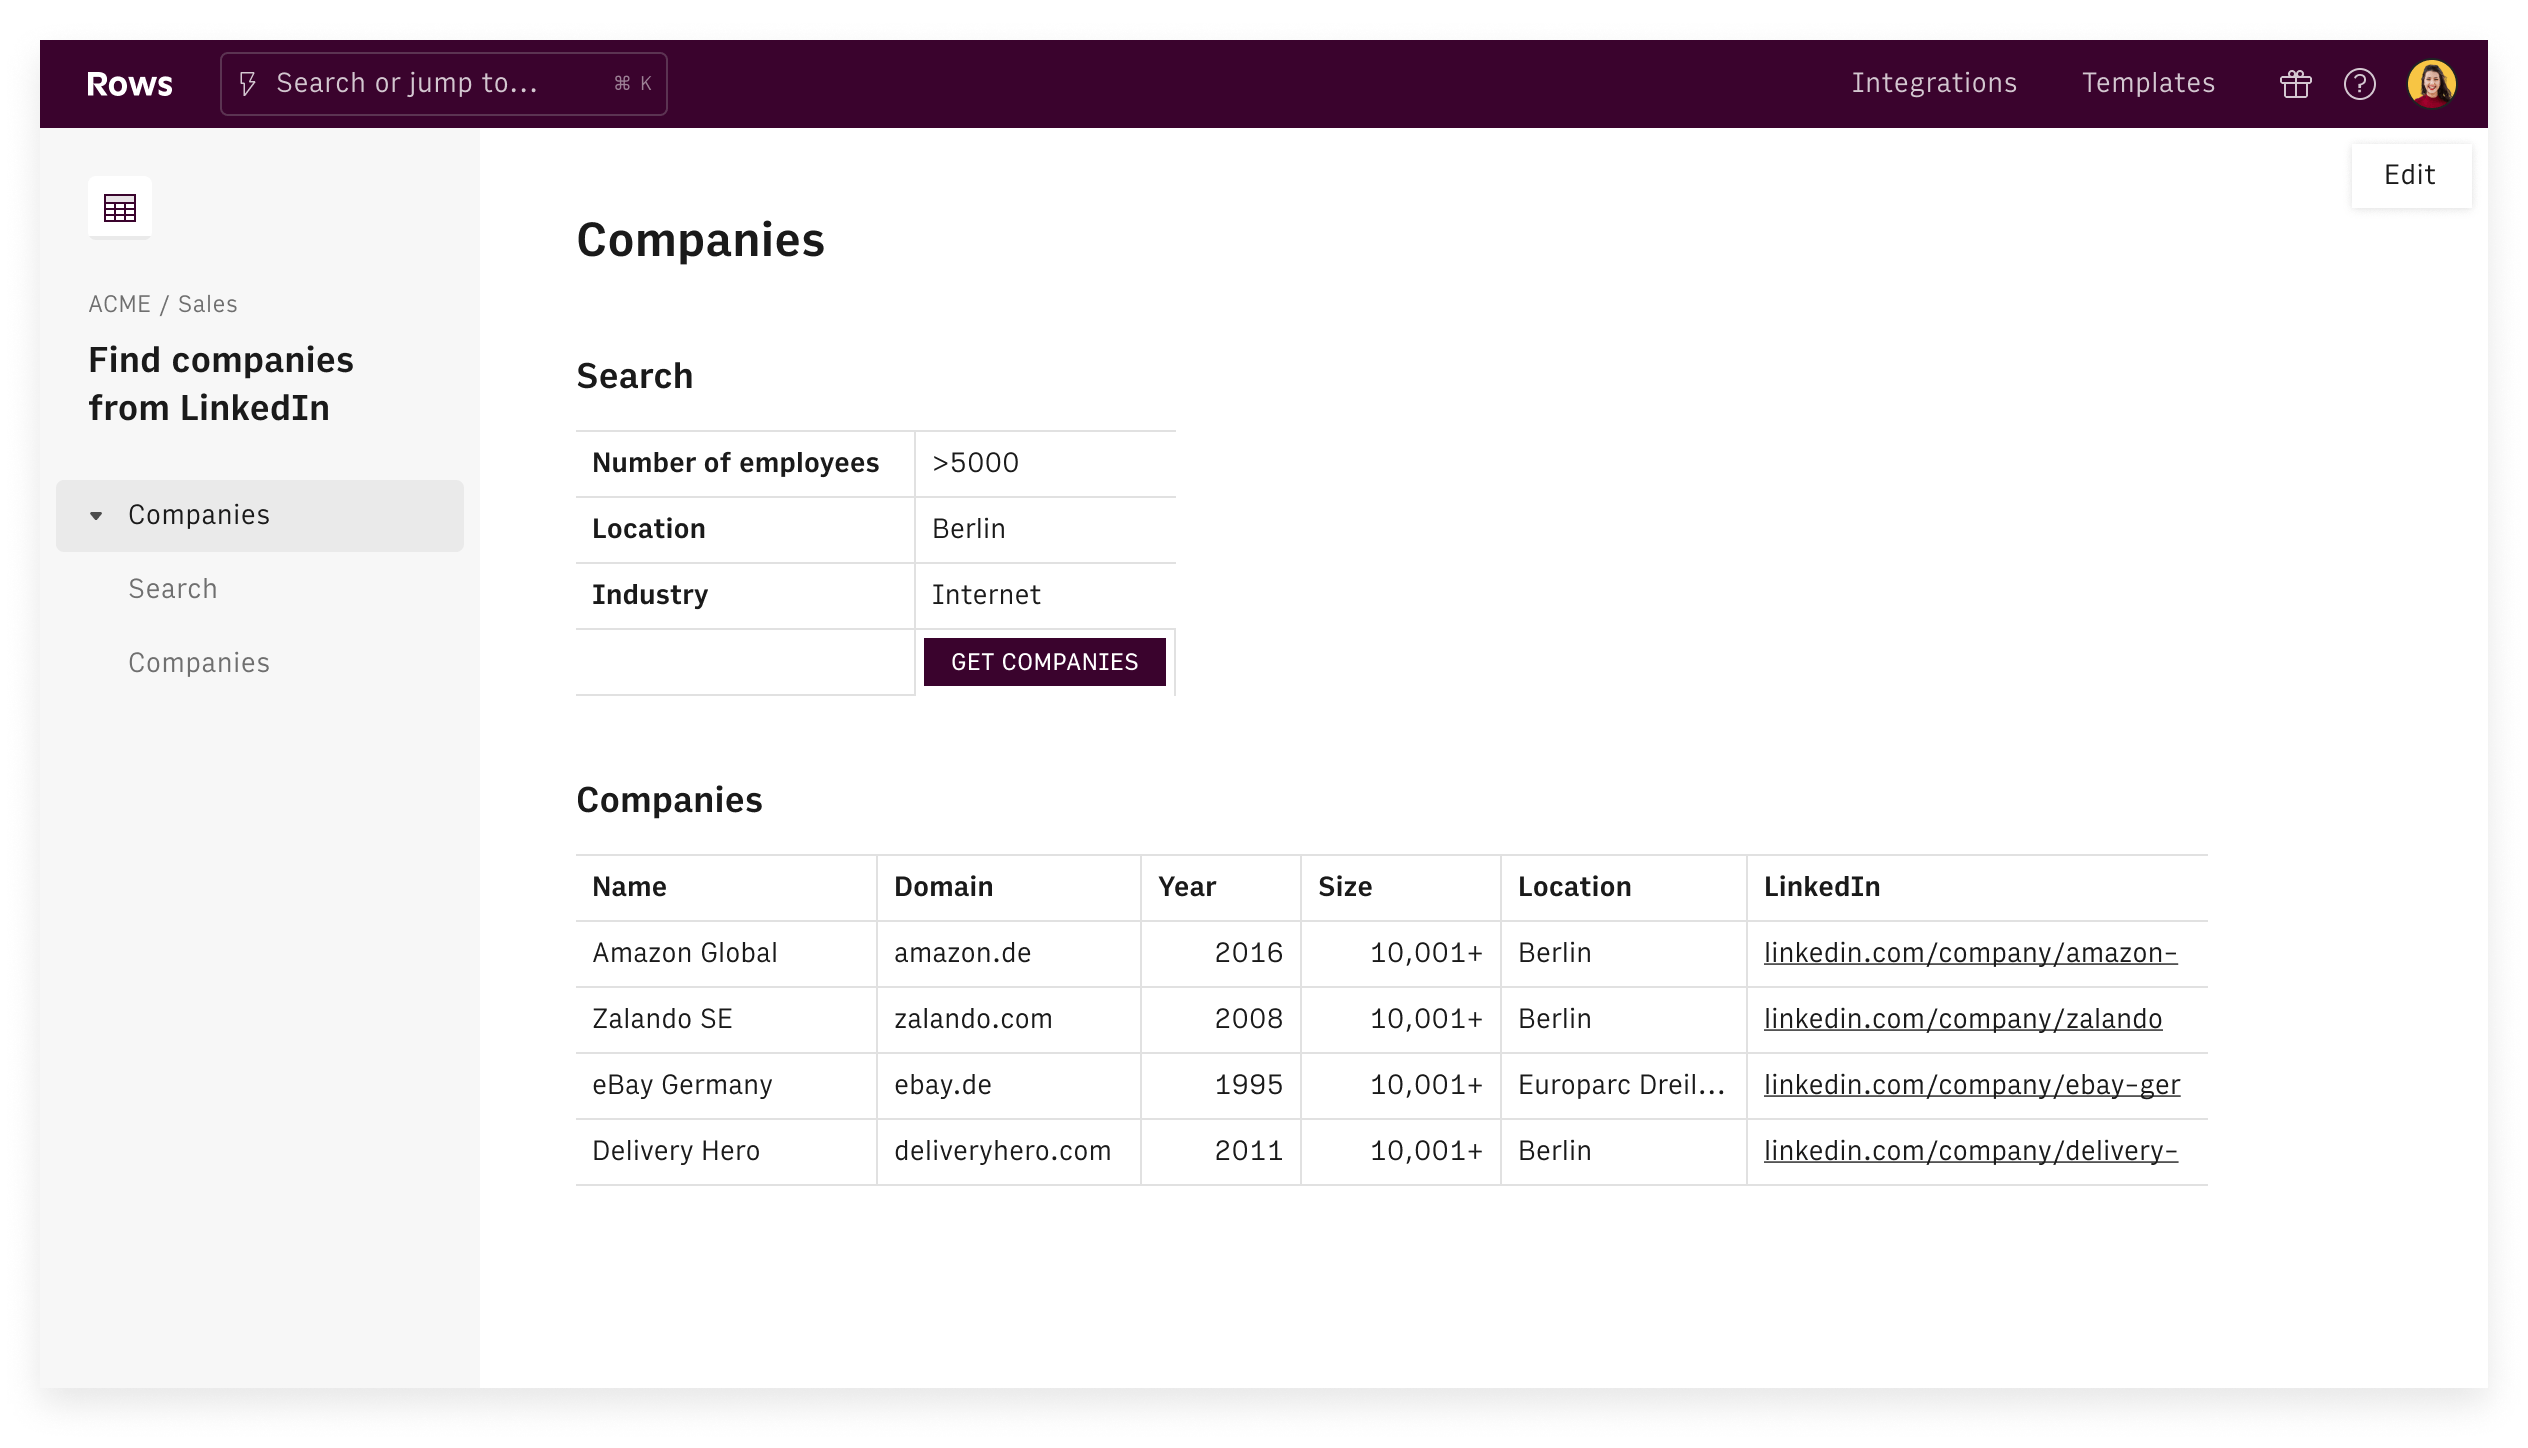Click the Europarc Dreil... location cell
The image size is (2528, 1448).
1623,1086
